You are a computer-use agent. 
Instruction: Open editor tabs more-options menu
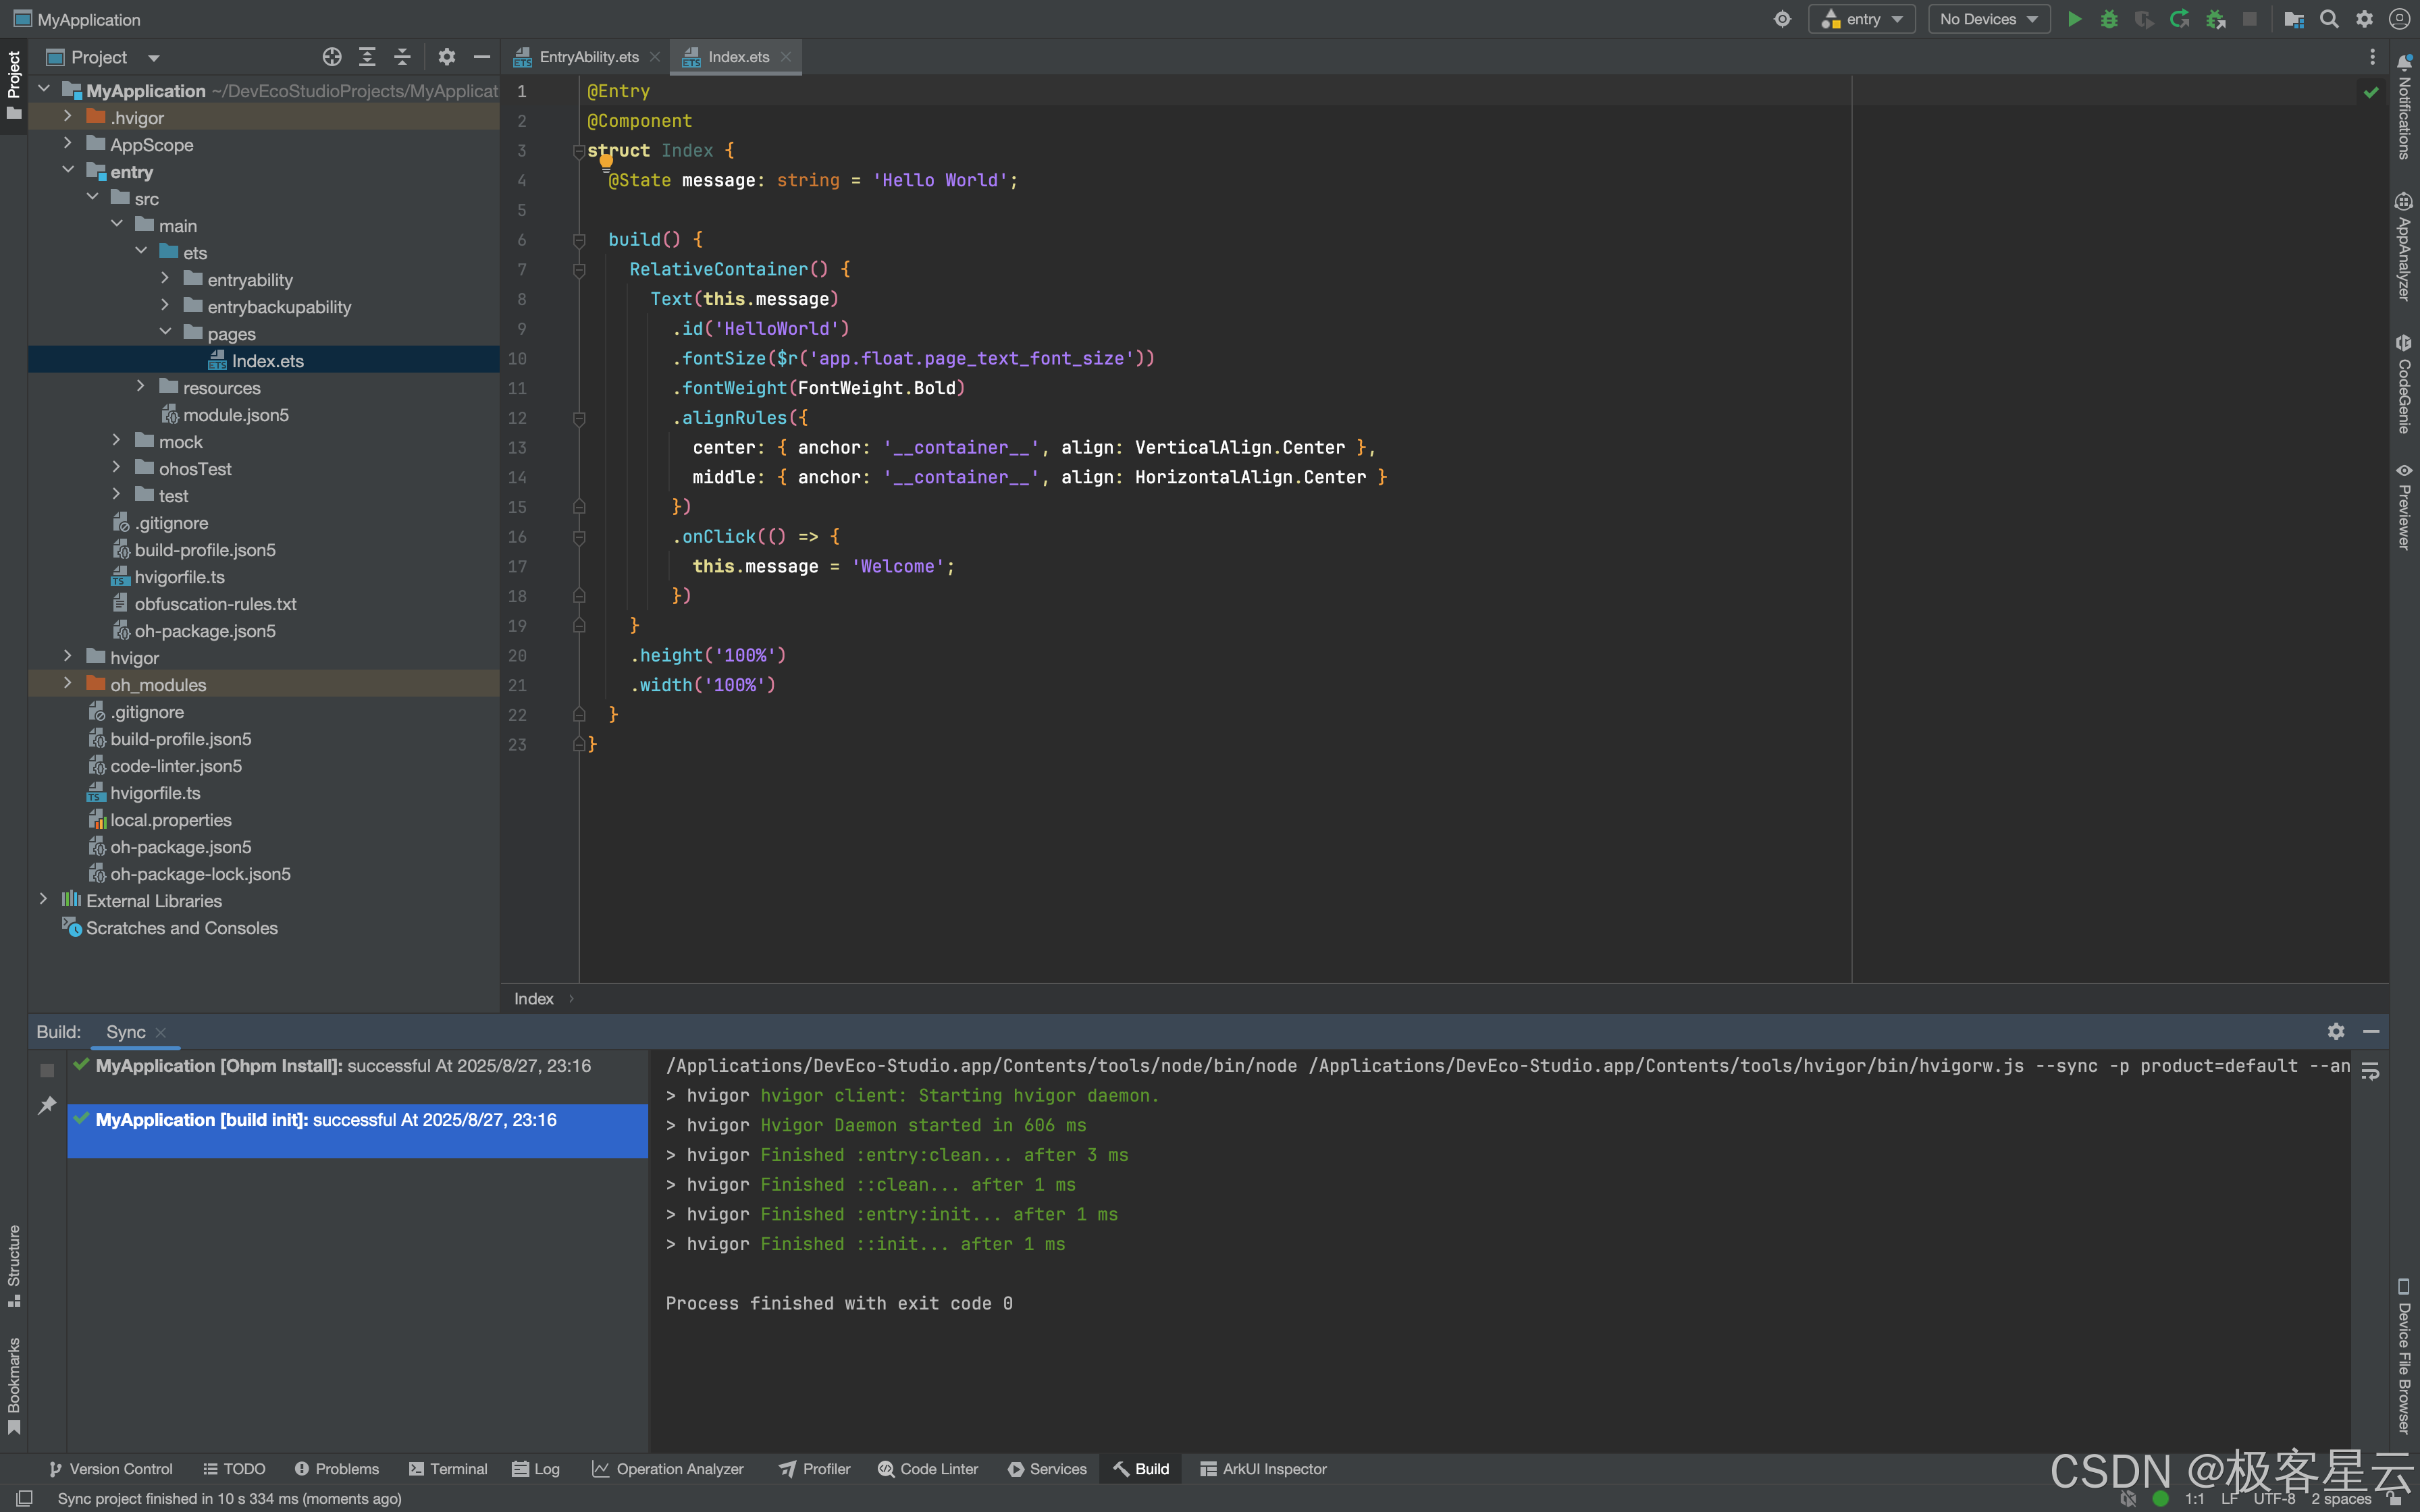2372,57
